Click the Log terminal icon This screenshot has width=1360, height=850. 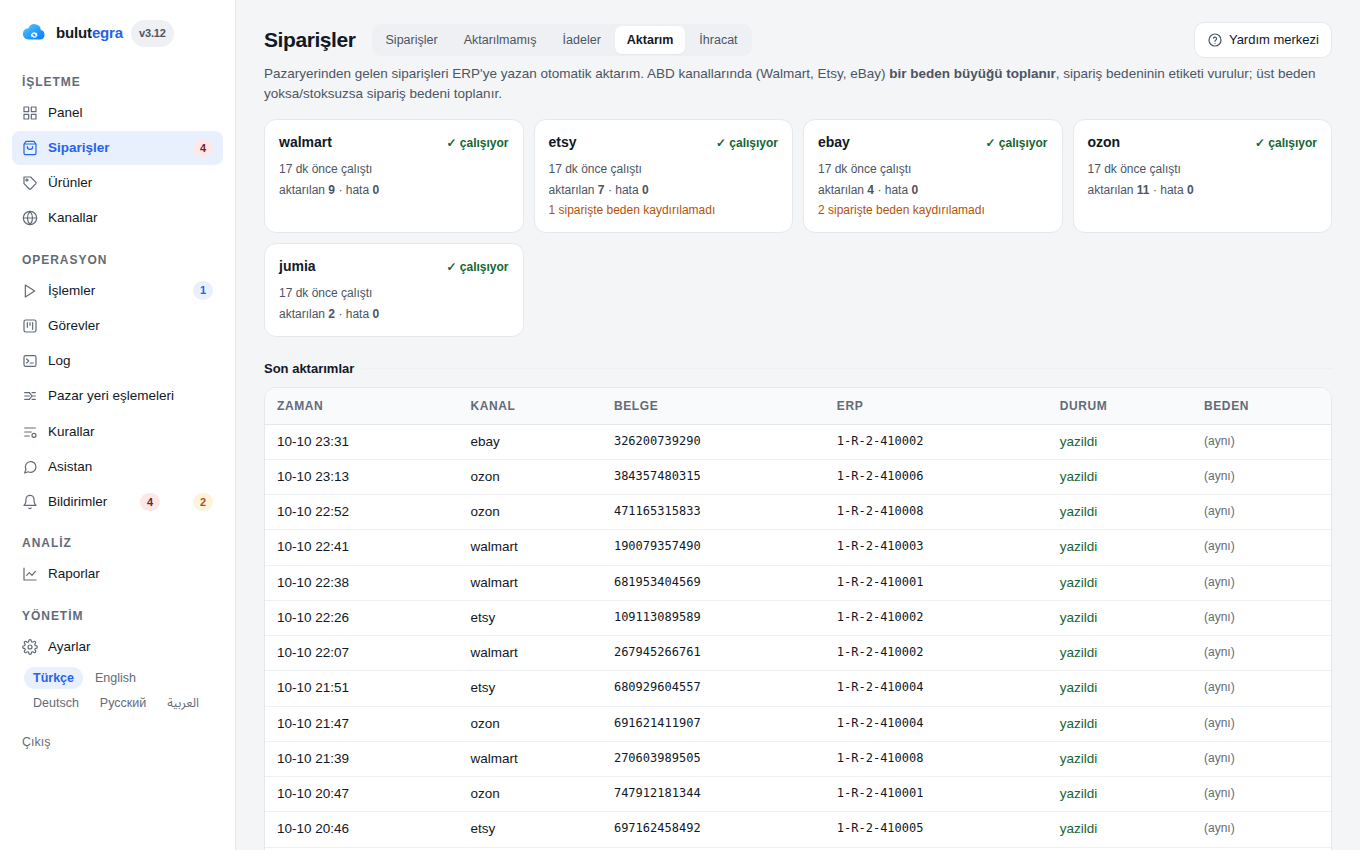tap(30, 361)
